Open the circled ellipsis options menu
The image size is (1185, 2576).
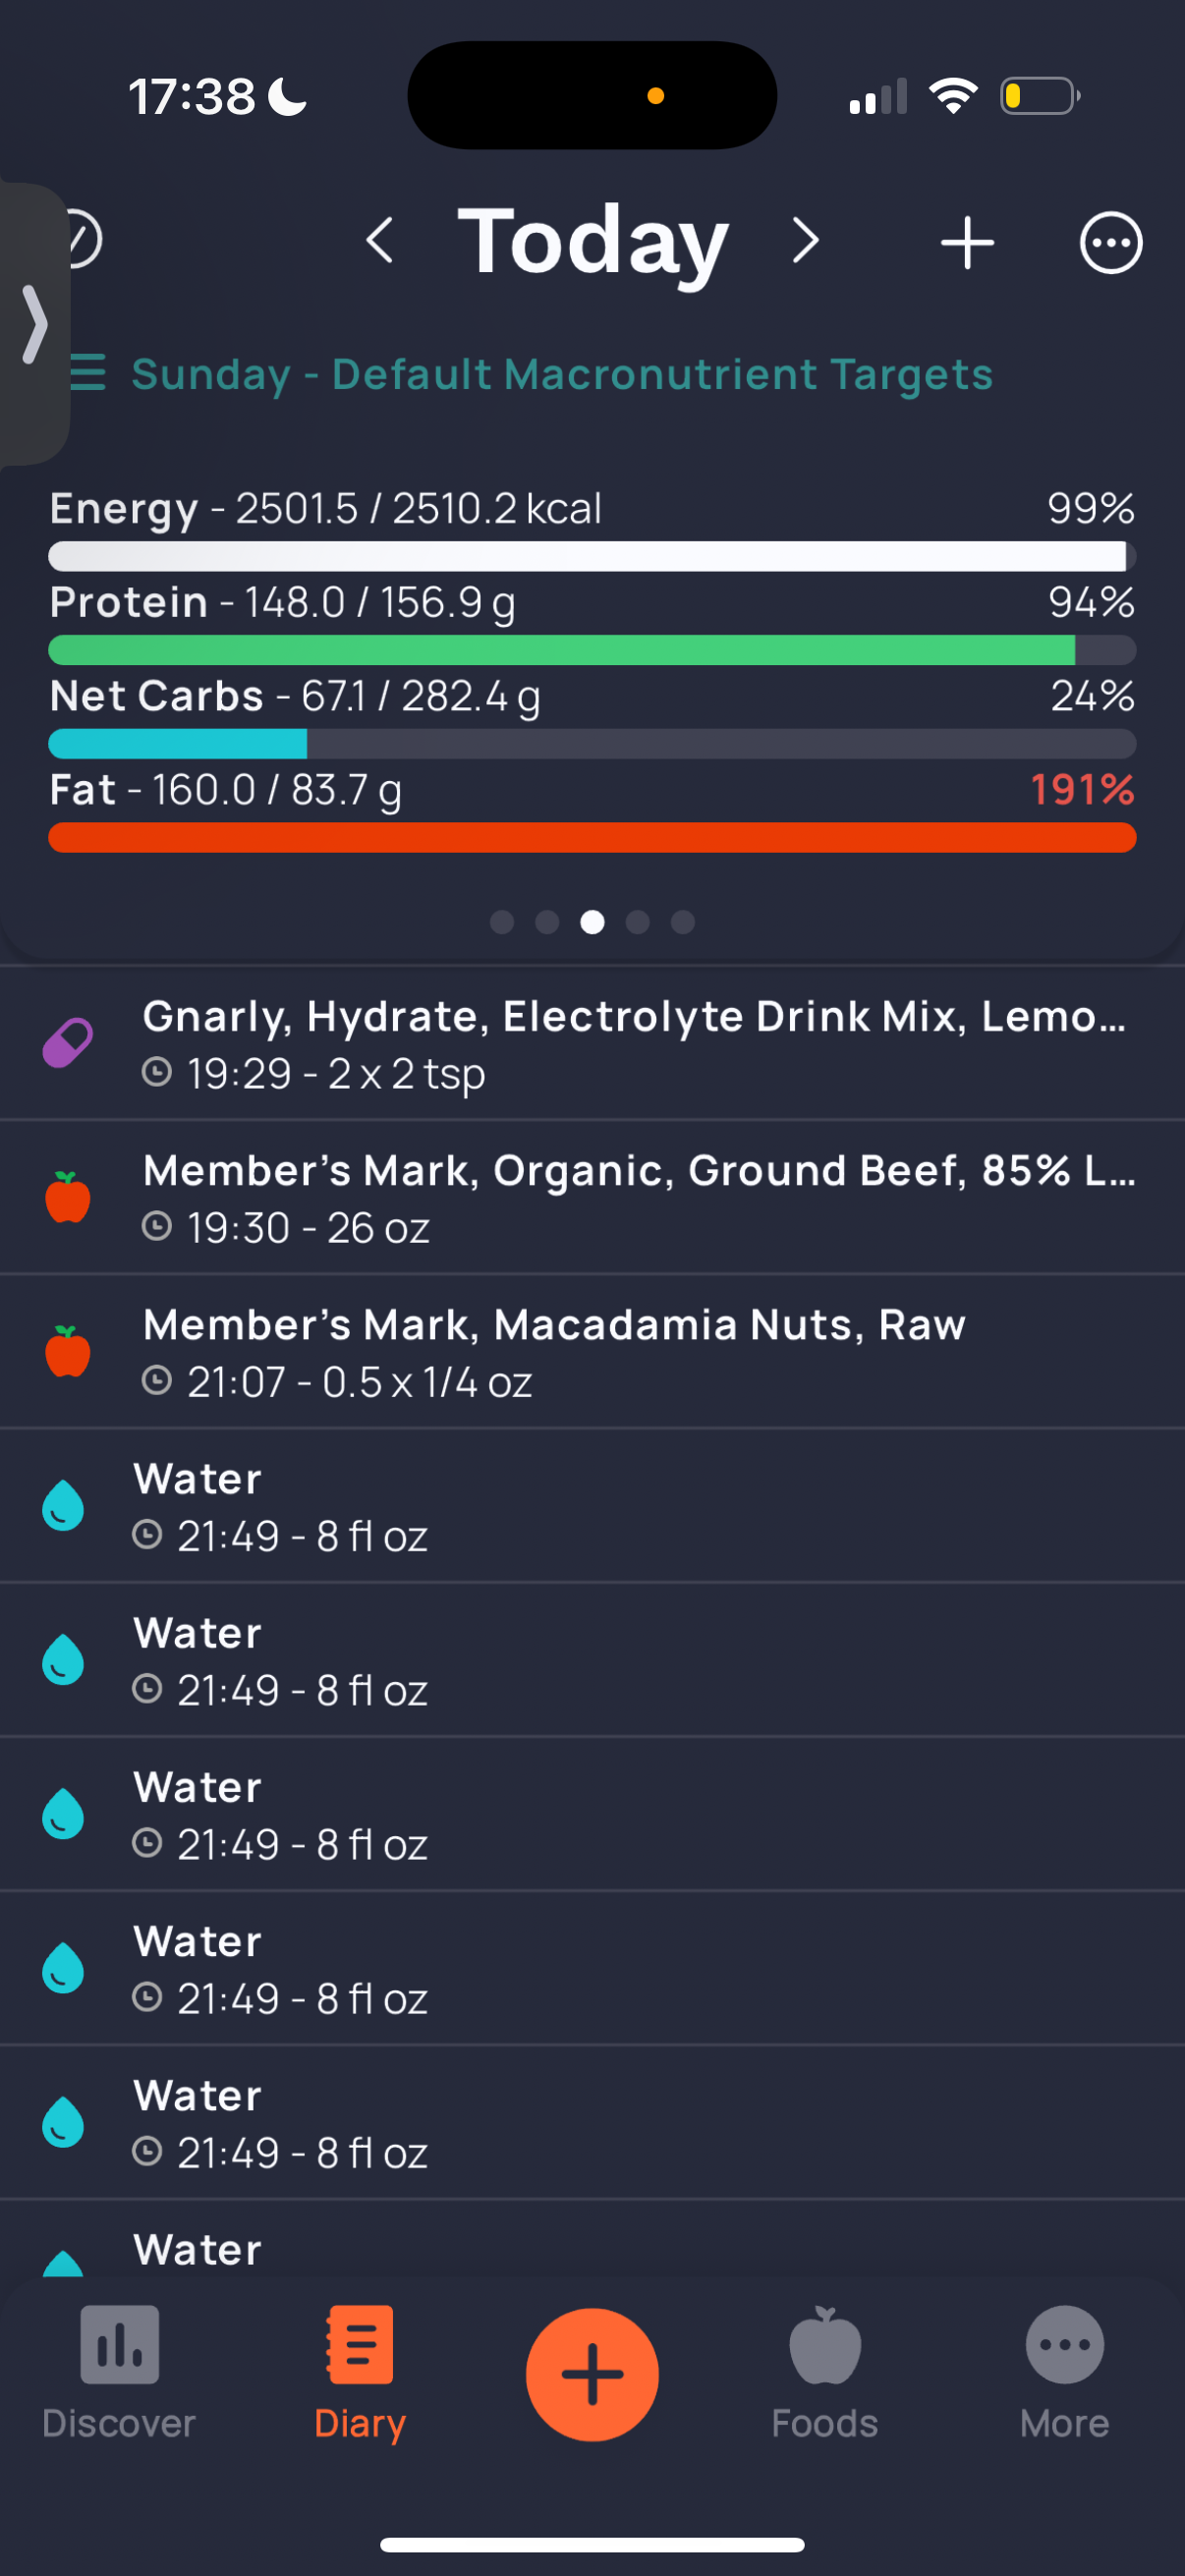coord(1110,242)
